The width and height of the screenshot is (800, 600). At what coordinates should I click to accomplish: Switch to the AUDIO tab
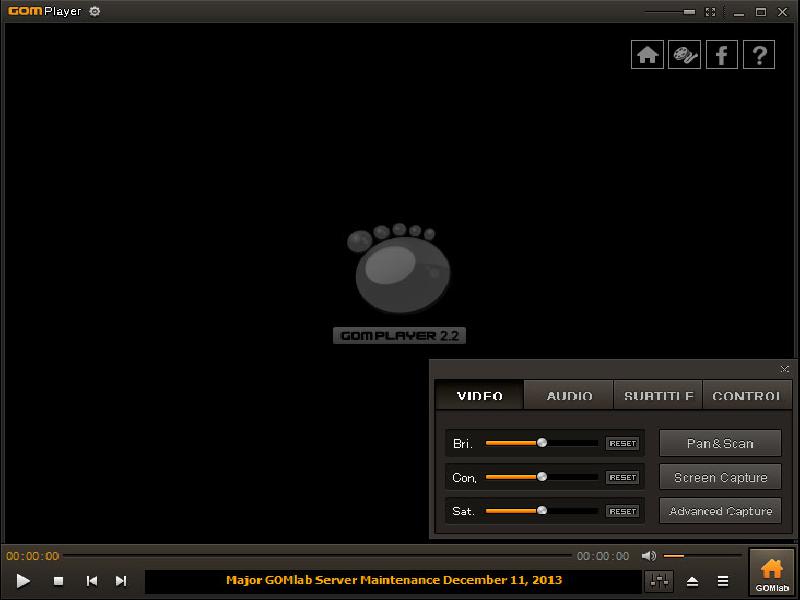[x=569, y=395]
